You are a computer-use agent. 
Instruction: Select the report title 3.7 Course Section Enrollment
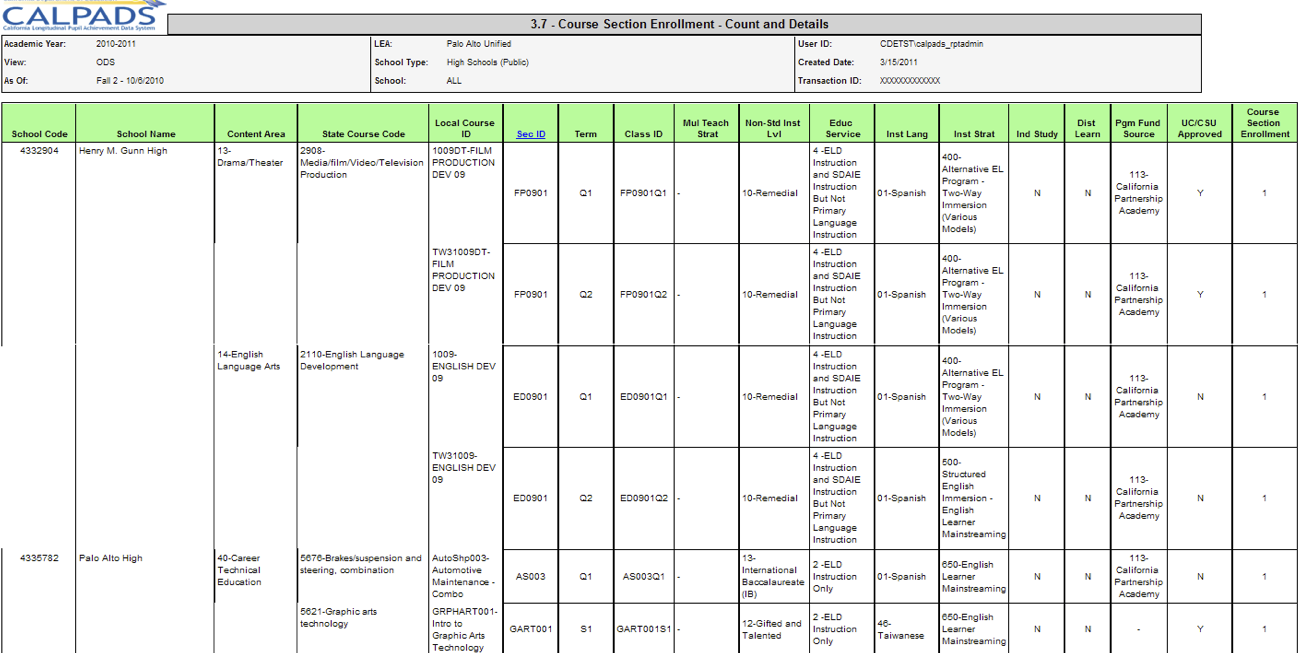click(679, 24)
